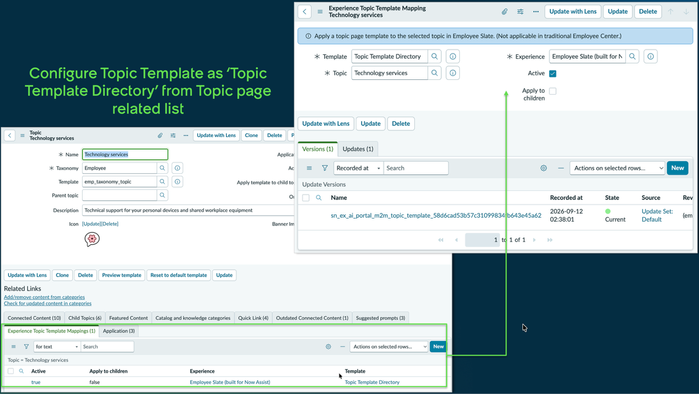
Task: Open the Application (3) tab
Action: click(119, 331)
